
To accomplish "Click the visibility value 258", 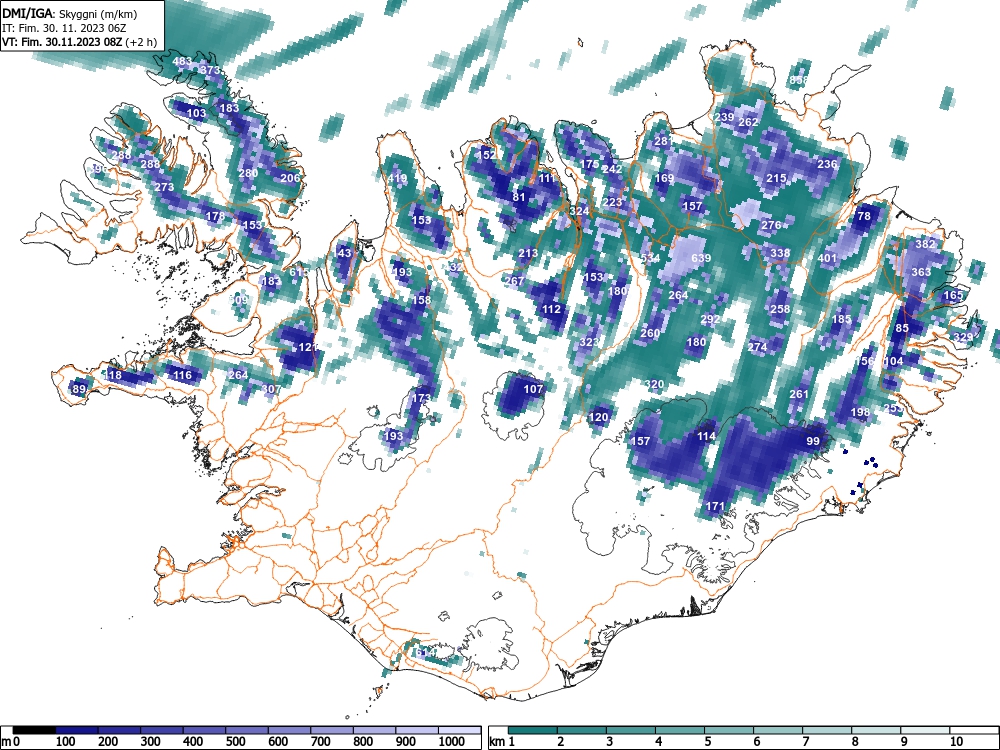I will [780, 309].
